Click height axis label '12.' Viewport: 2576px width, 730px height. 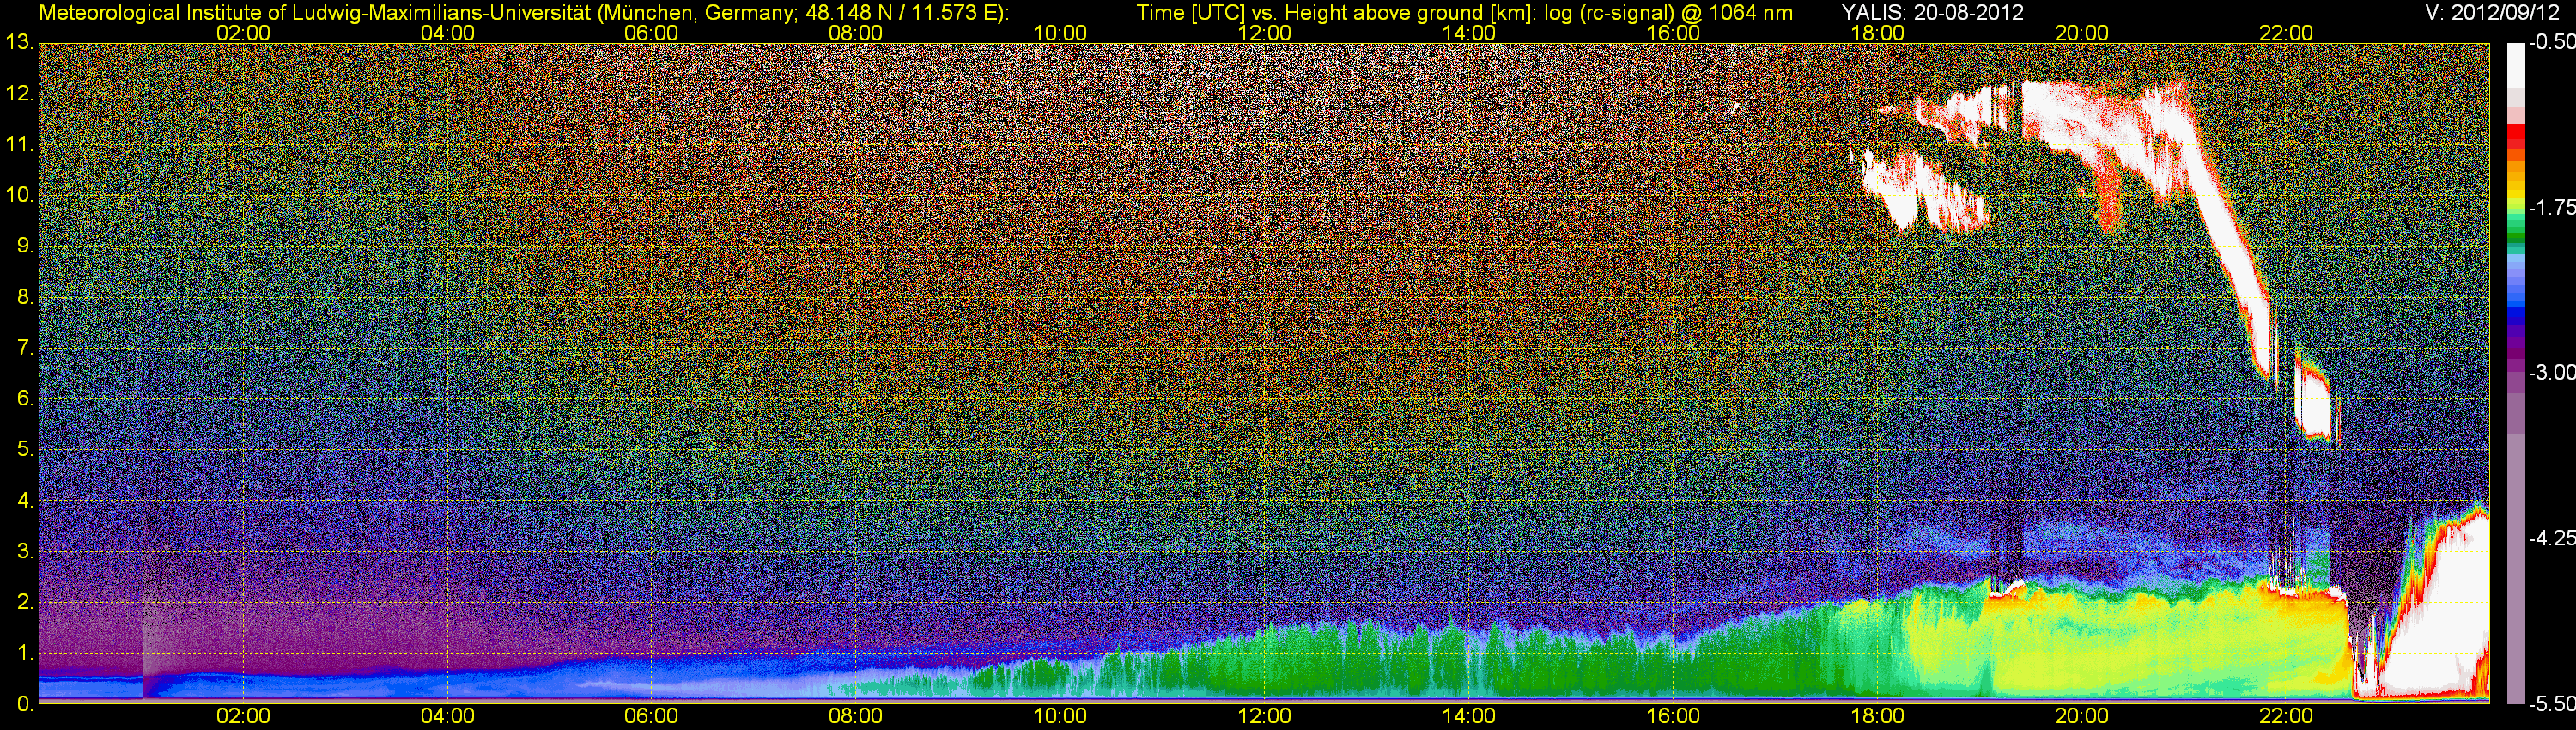coord(20,94)
